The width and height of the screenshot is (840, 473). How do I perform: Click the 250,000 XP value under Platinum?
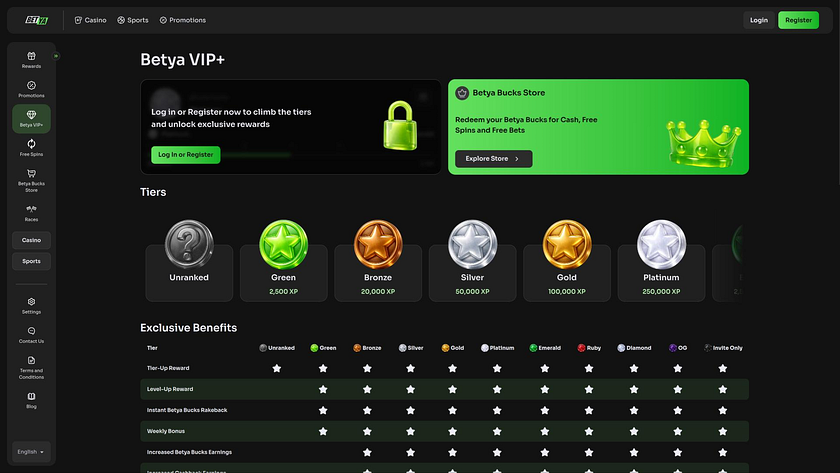pyautogui.click(x=661, y=292)
